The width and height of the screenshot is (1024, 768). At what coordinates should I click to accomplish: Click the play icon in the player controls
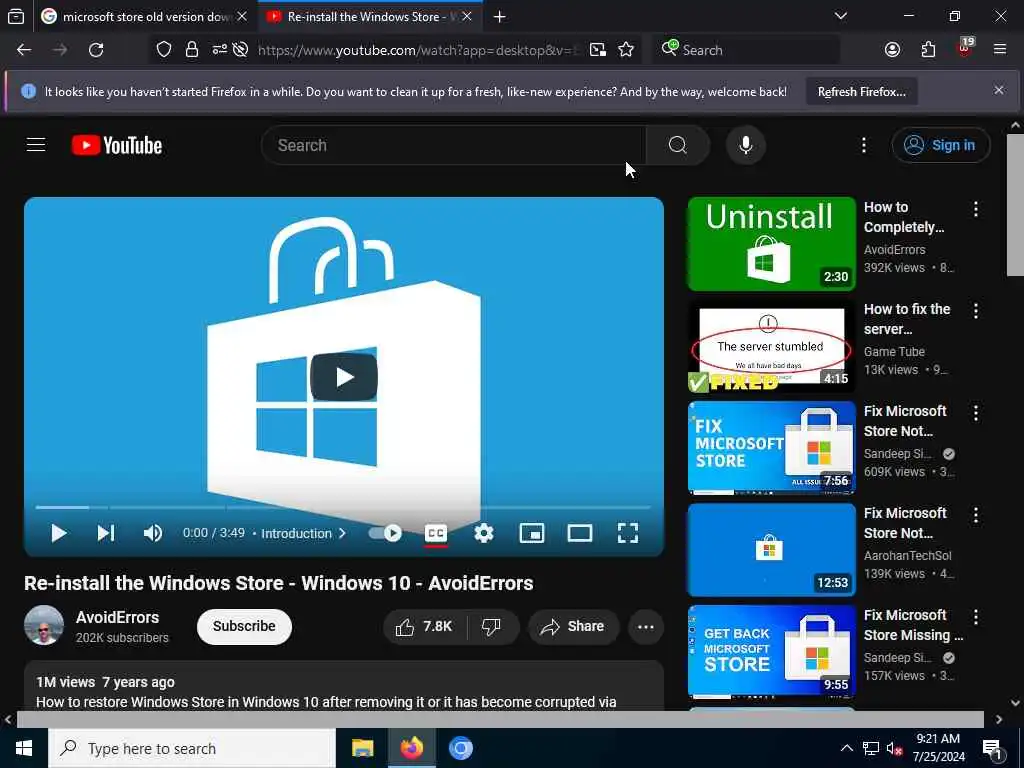(59, 534)
